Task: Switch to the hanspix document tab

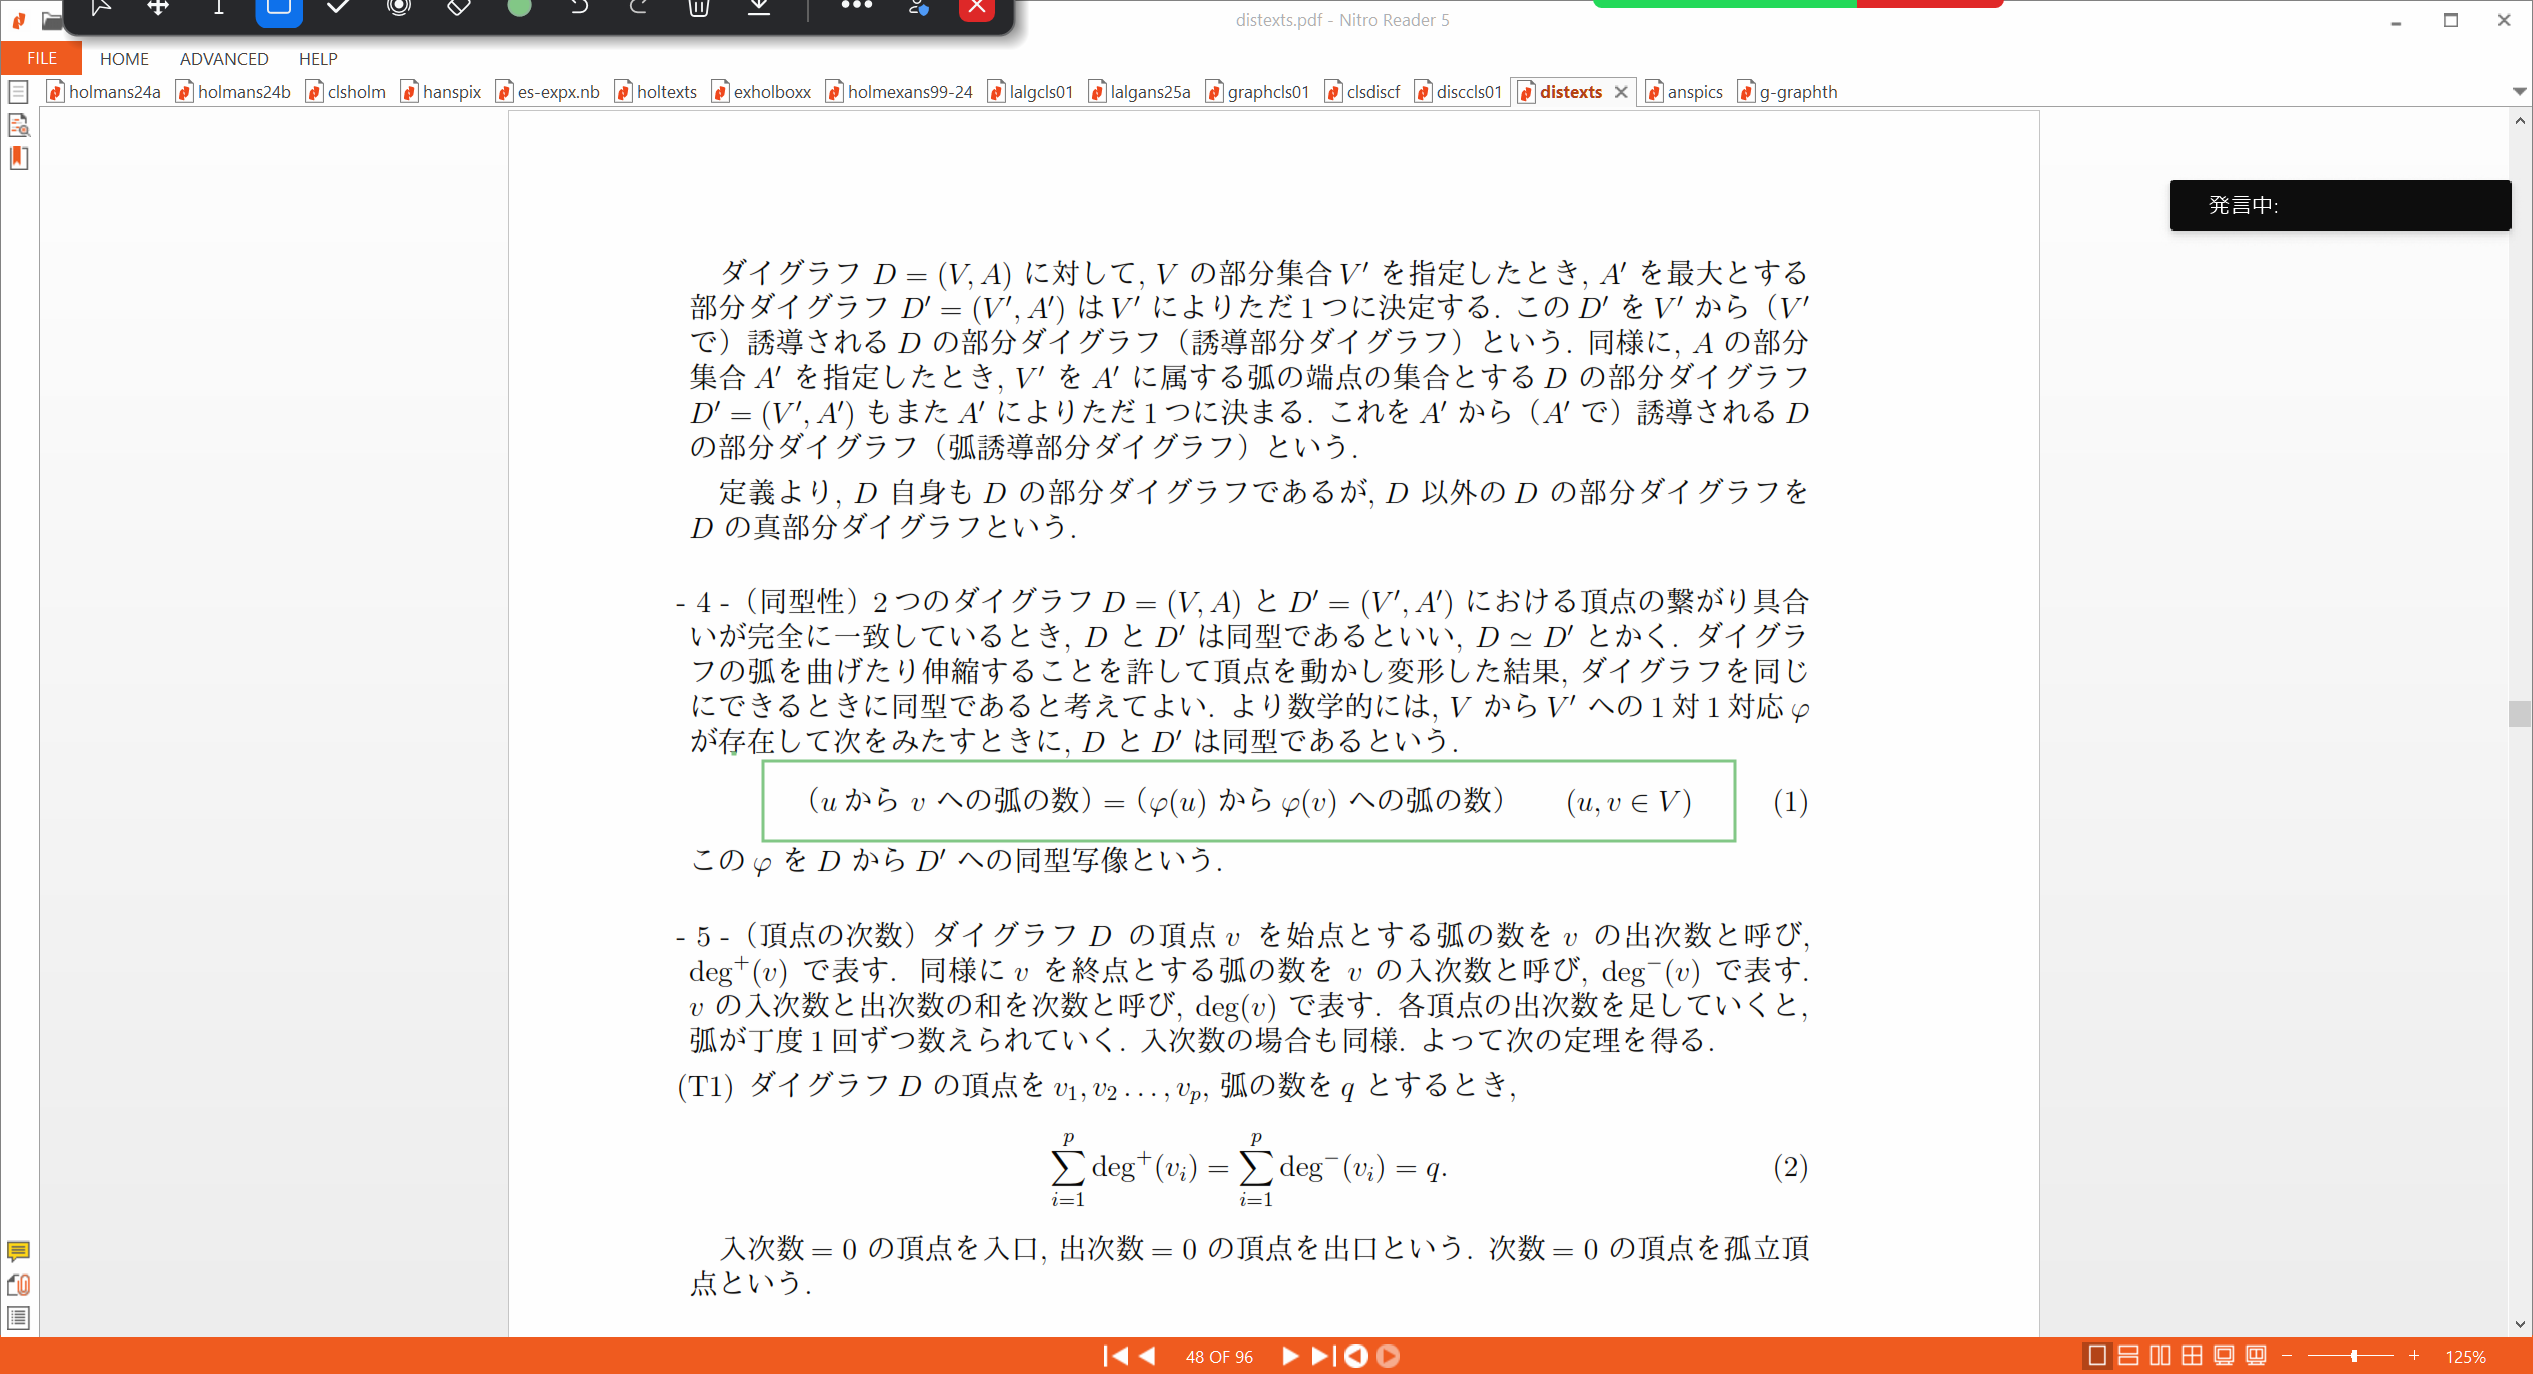Action: click(x=441, y=92)
